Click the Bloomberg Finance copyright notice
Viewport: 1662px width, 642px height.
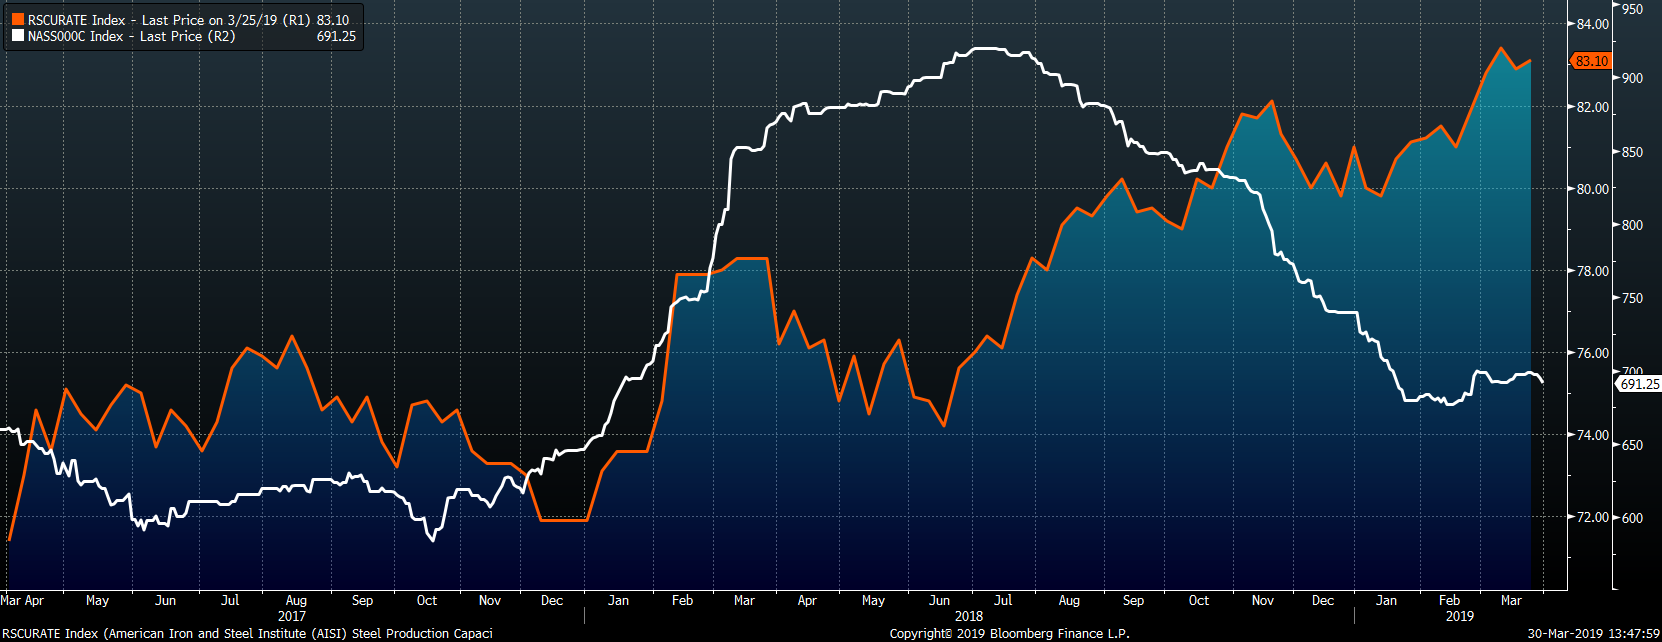pyautogui.click(x=1009, y=633)
